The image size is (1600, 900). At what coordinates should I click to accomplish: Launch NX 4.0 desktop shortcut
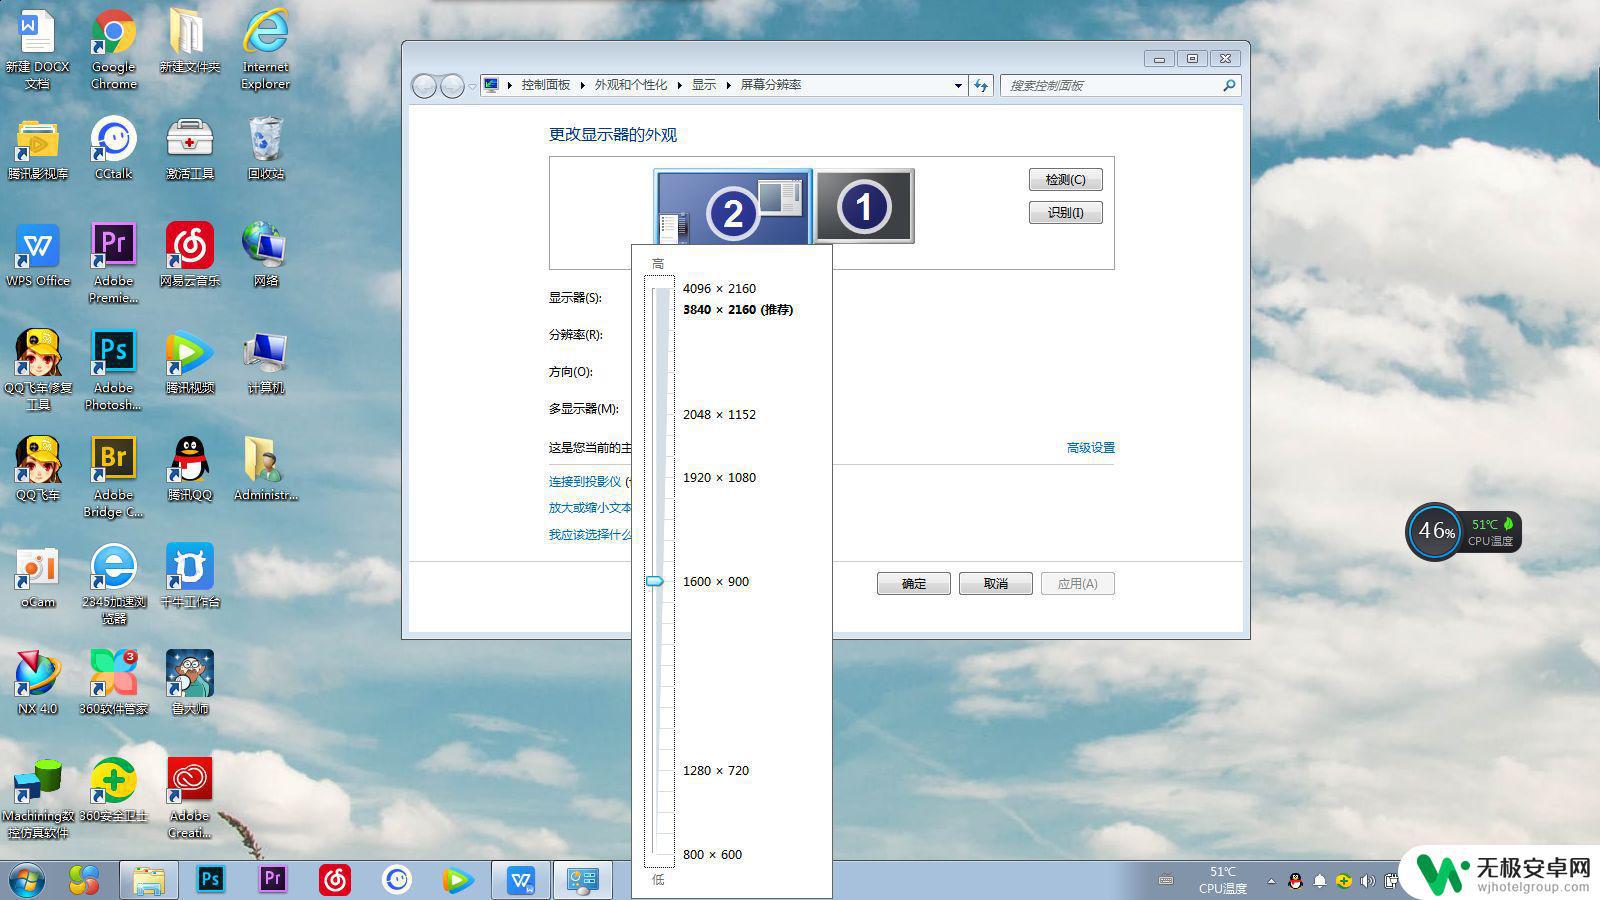pos(38,684)
